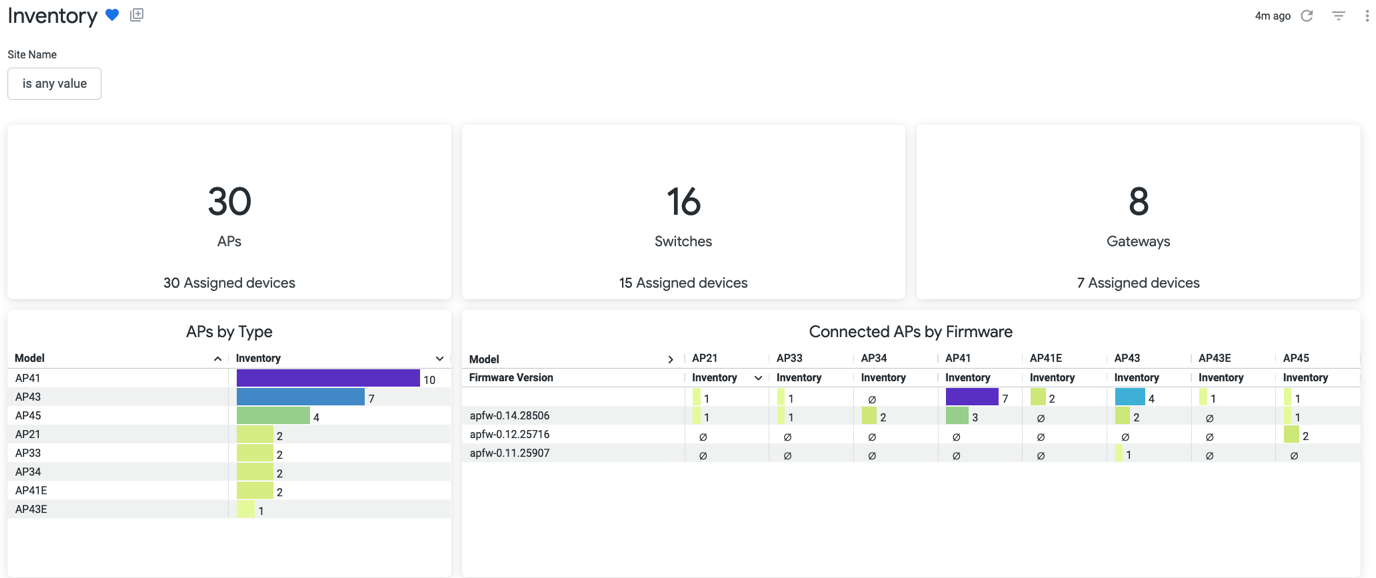This screenshot has height=578, width=1376.
Task: Select the 16 Switches summary tile
Action: click(683, 212)
